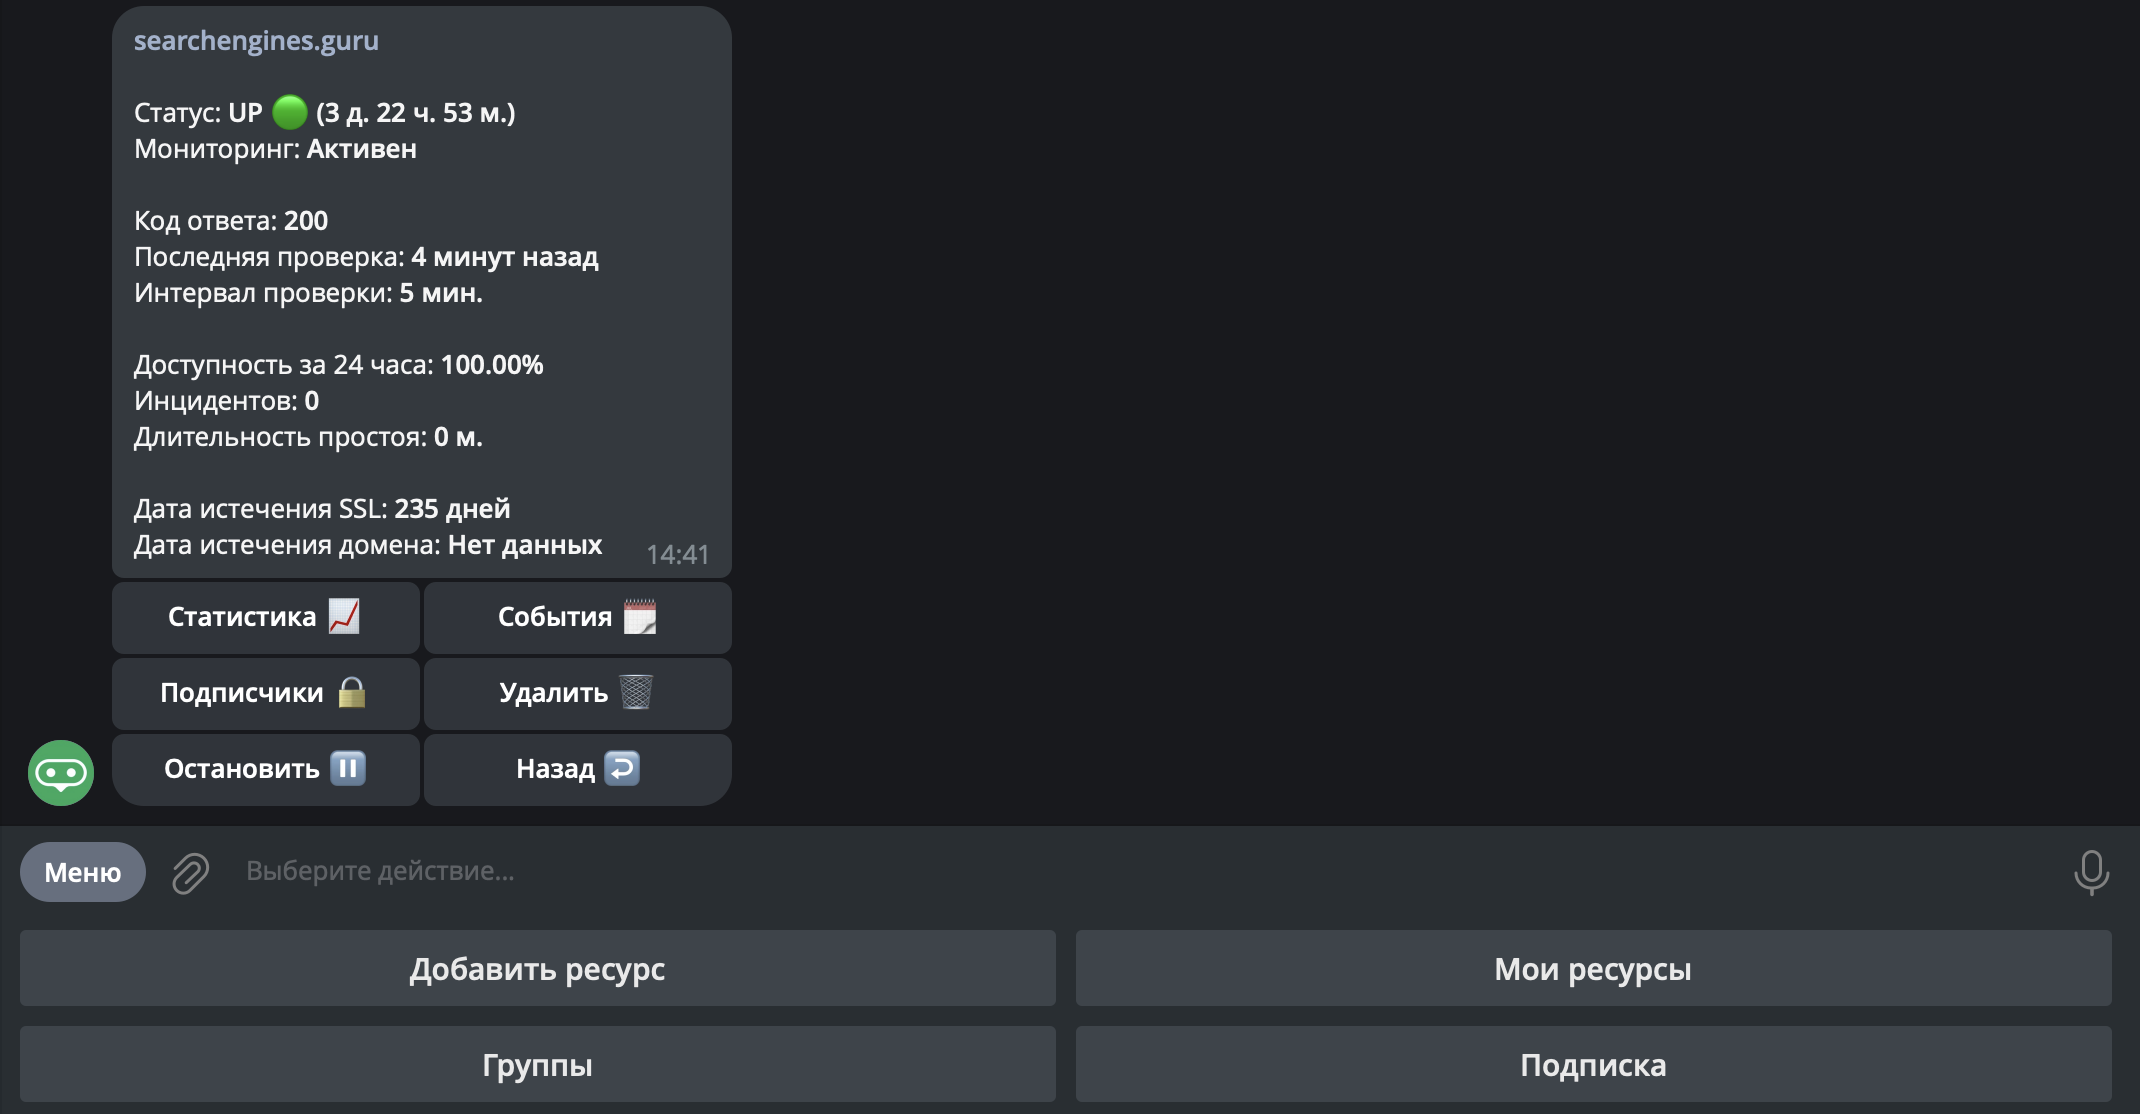
Task: Open Подписка keyboard button
Action: pyautogui.click(x=1593, y=1064)
